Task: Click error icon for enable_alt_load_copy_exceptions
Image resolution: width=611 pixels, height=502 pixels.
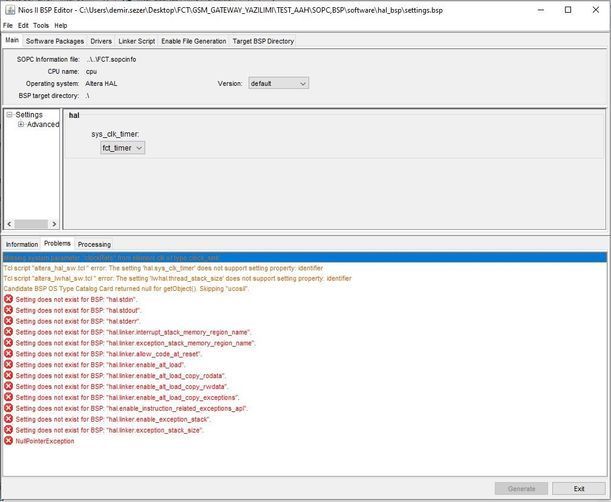Action: pos(8,398)
